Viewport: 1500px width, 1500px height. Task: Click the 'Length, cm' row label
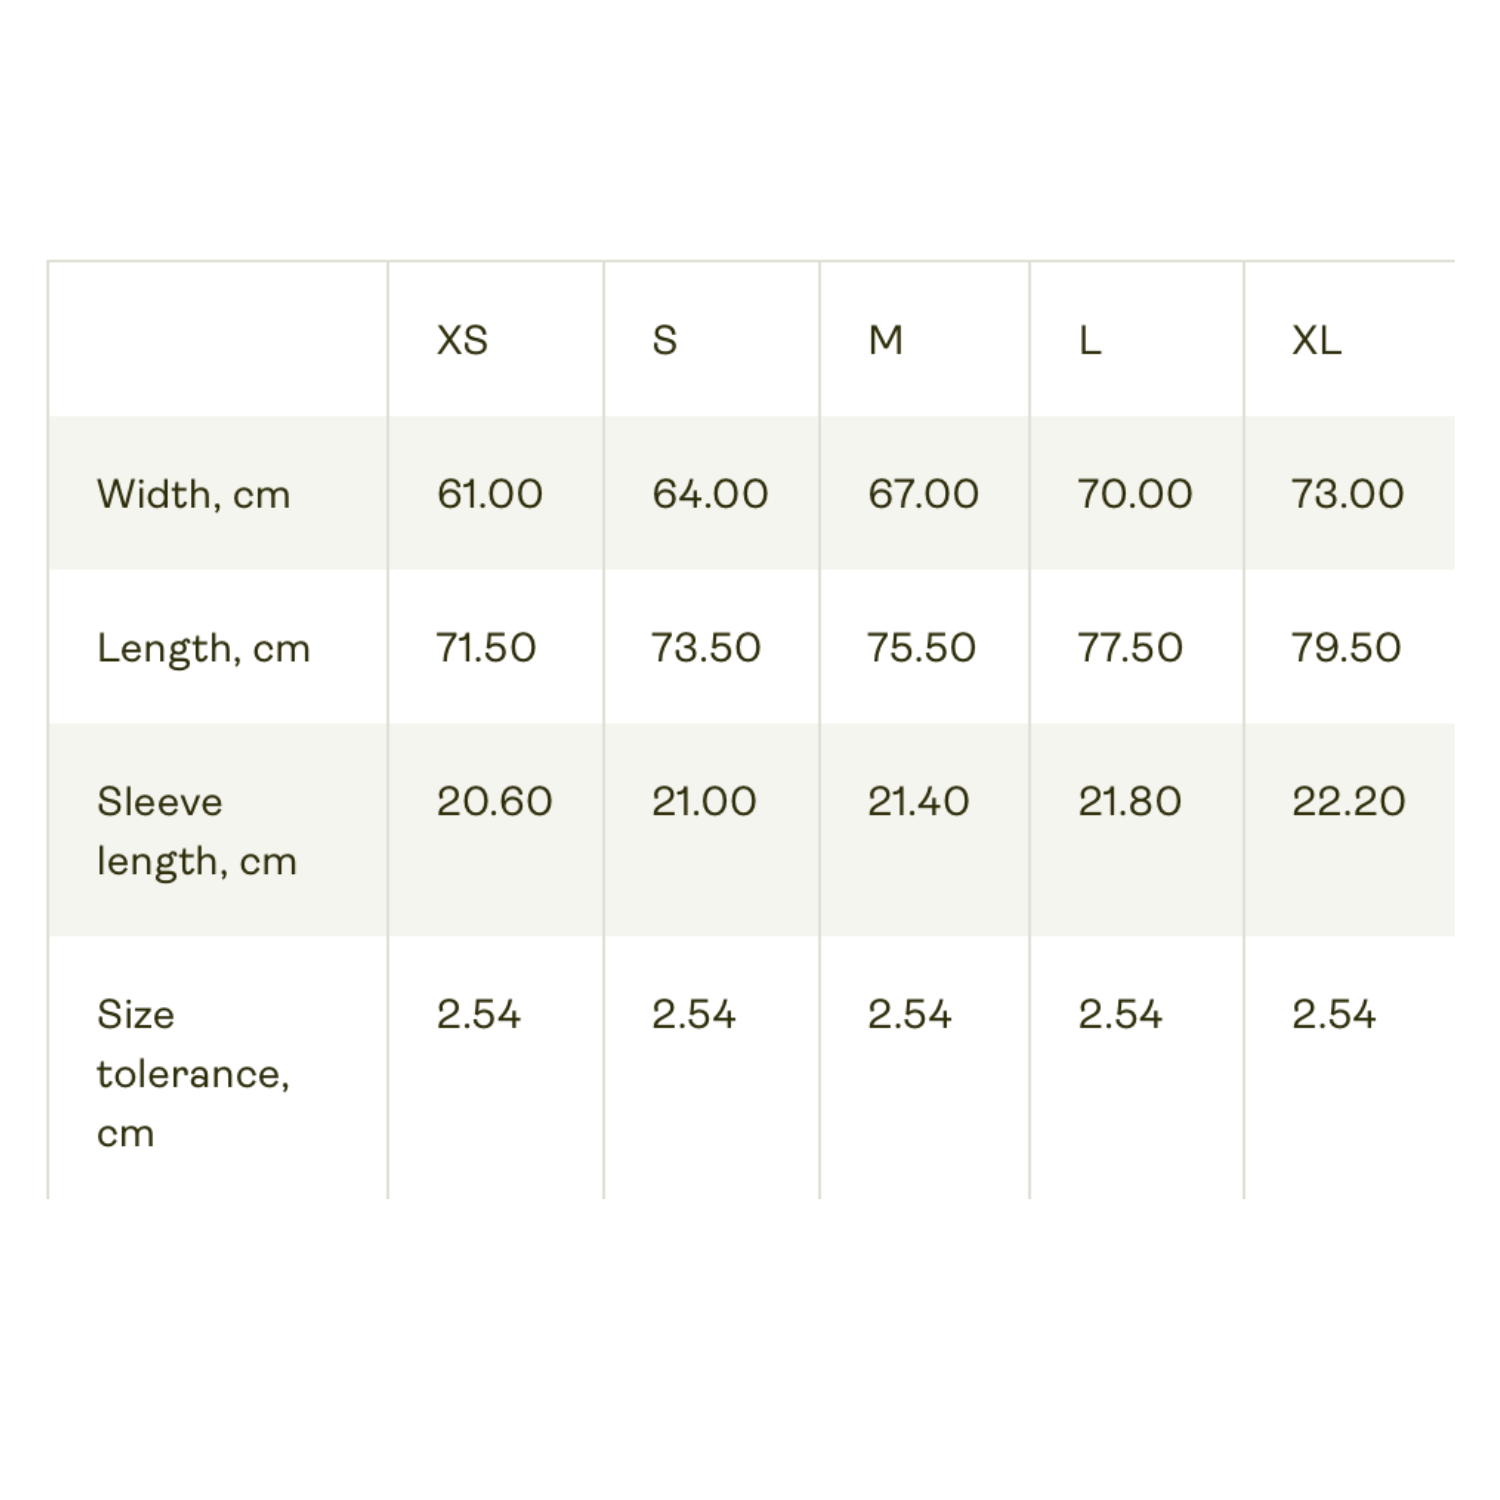204,649
